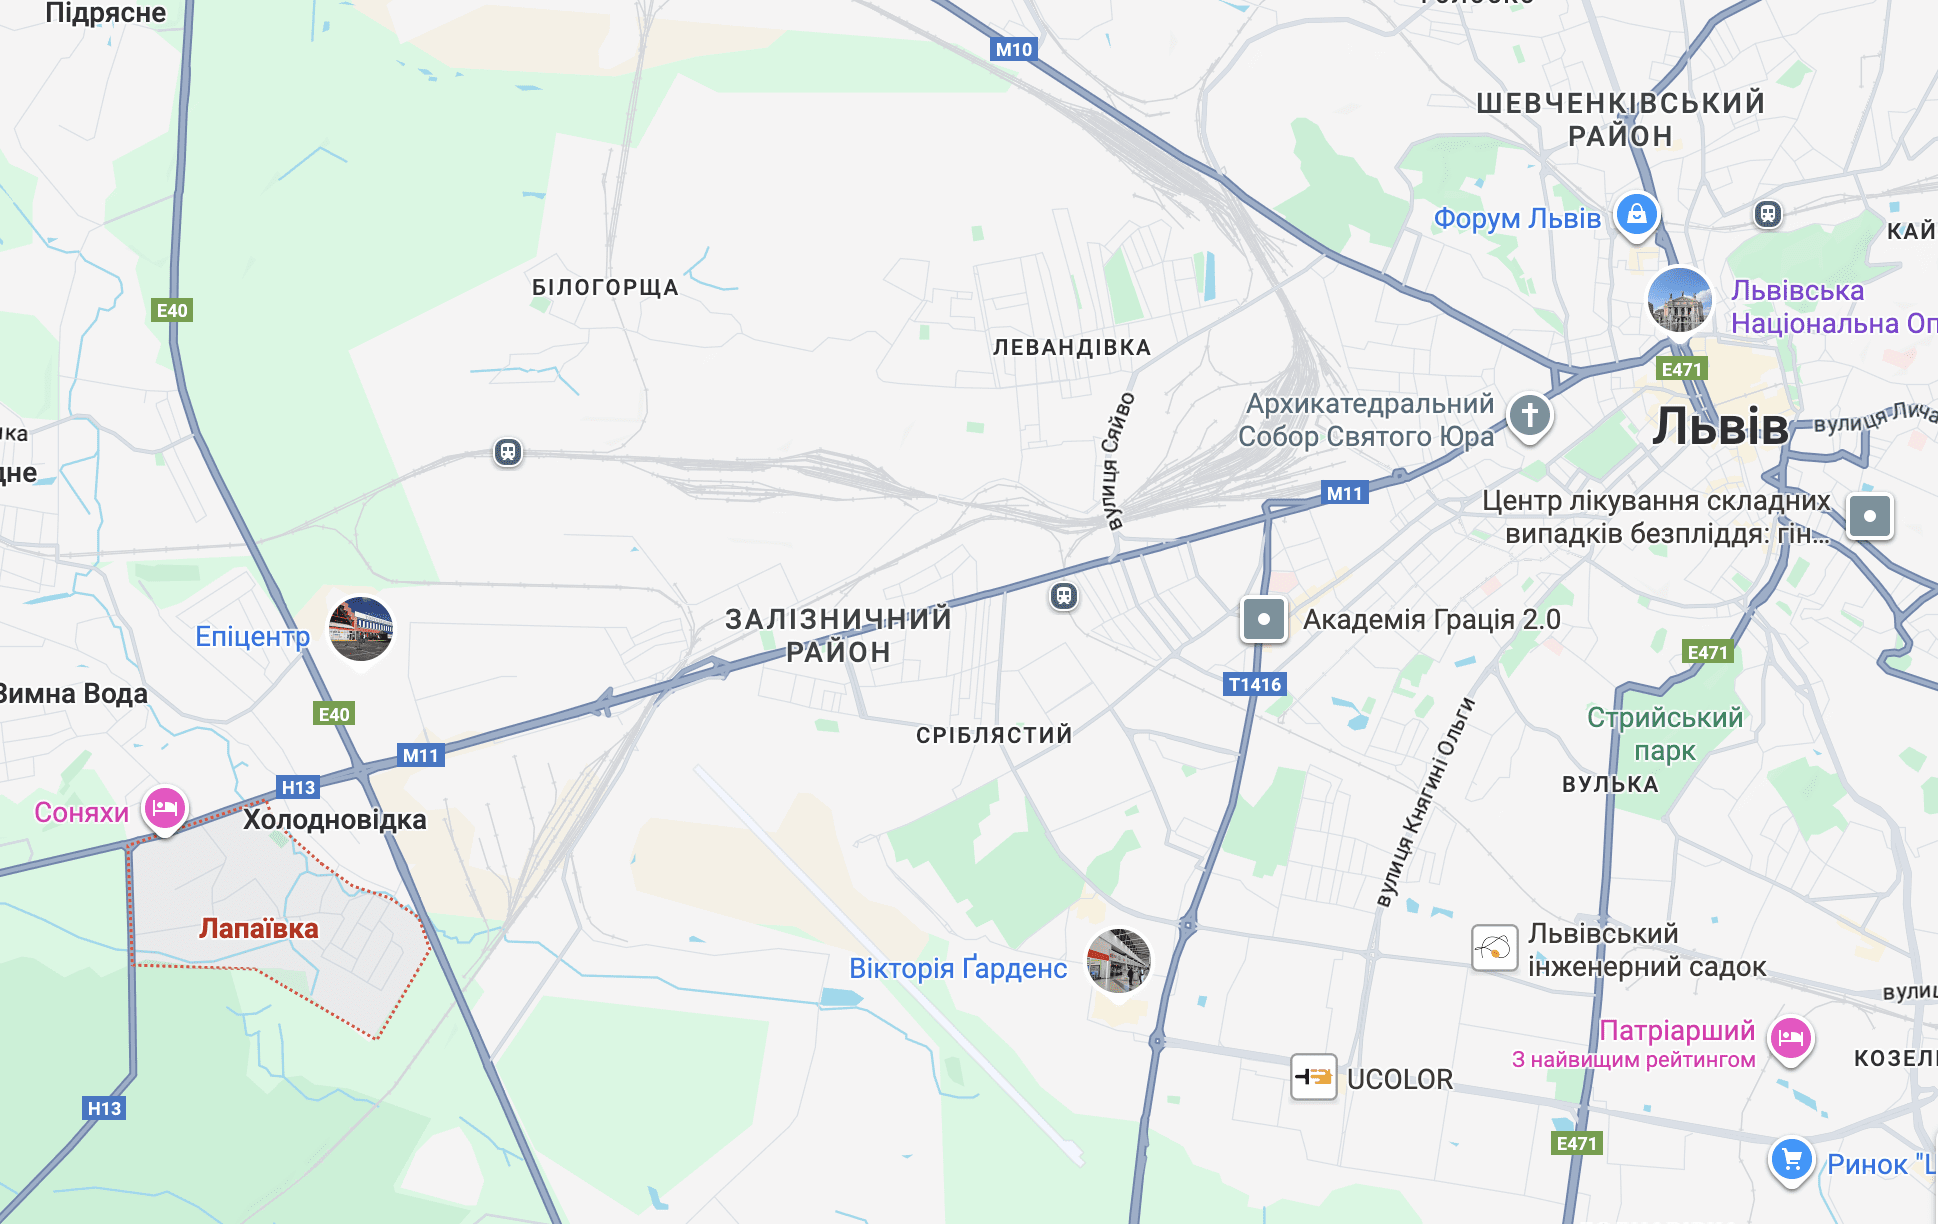Select the Патріарший hotel bed icon
Viewport: 1938px width, 1224px height.
pyautogui.click(x=1790, y=1039)
